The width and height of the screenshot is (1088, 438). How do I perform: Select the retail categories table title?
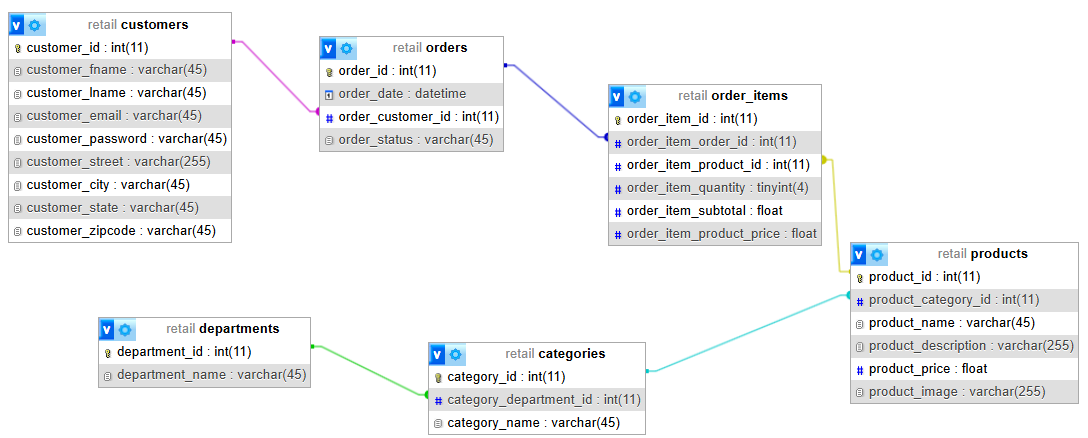click(x=555, y=354)
